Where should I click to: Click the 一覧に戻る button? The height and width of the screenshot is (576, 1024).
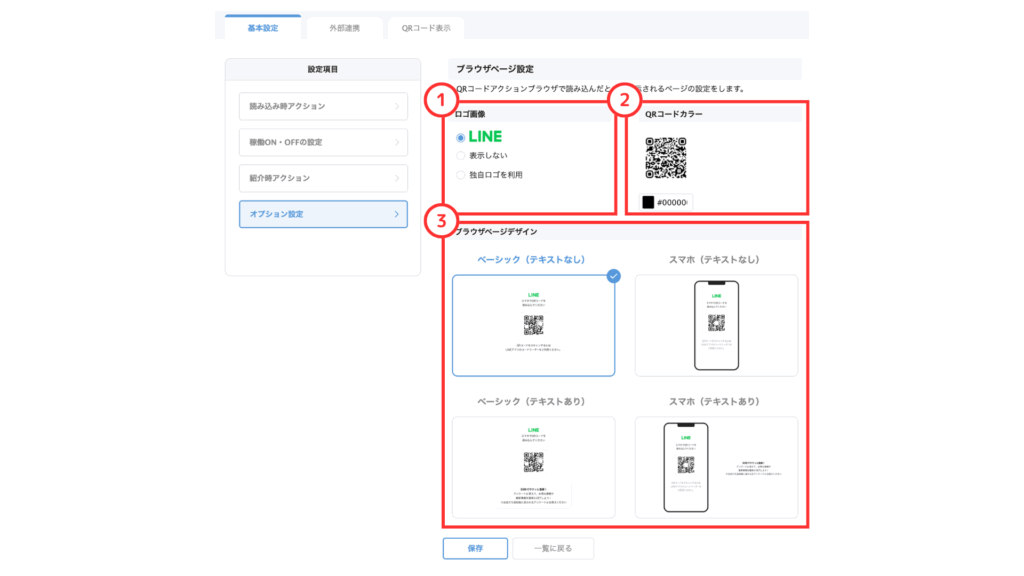553,548
